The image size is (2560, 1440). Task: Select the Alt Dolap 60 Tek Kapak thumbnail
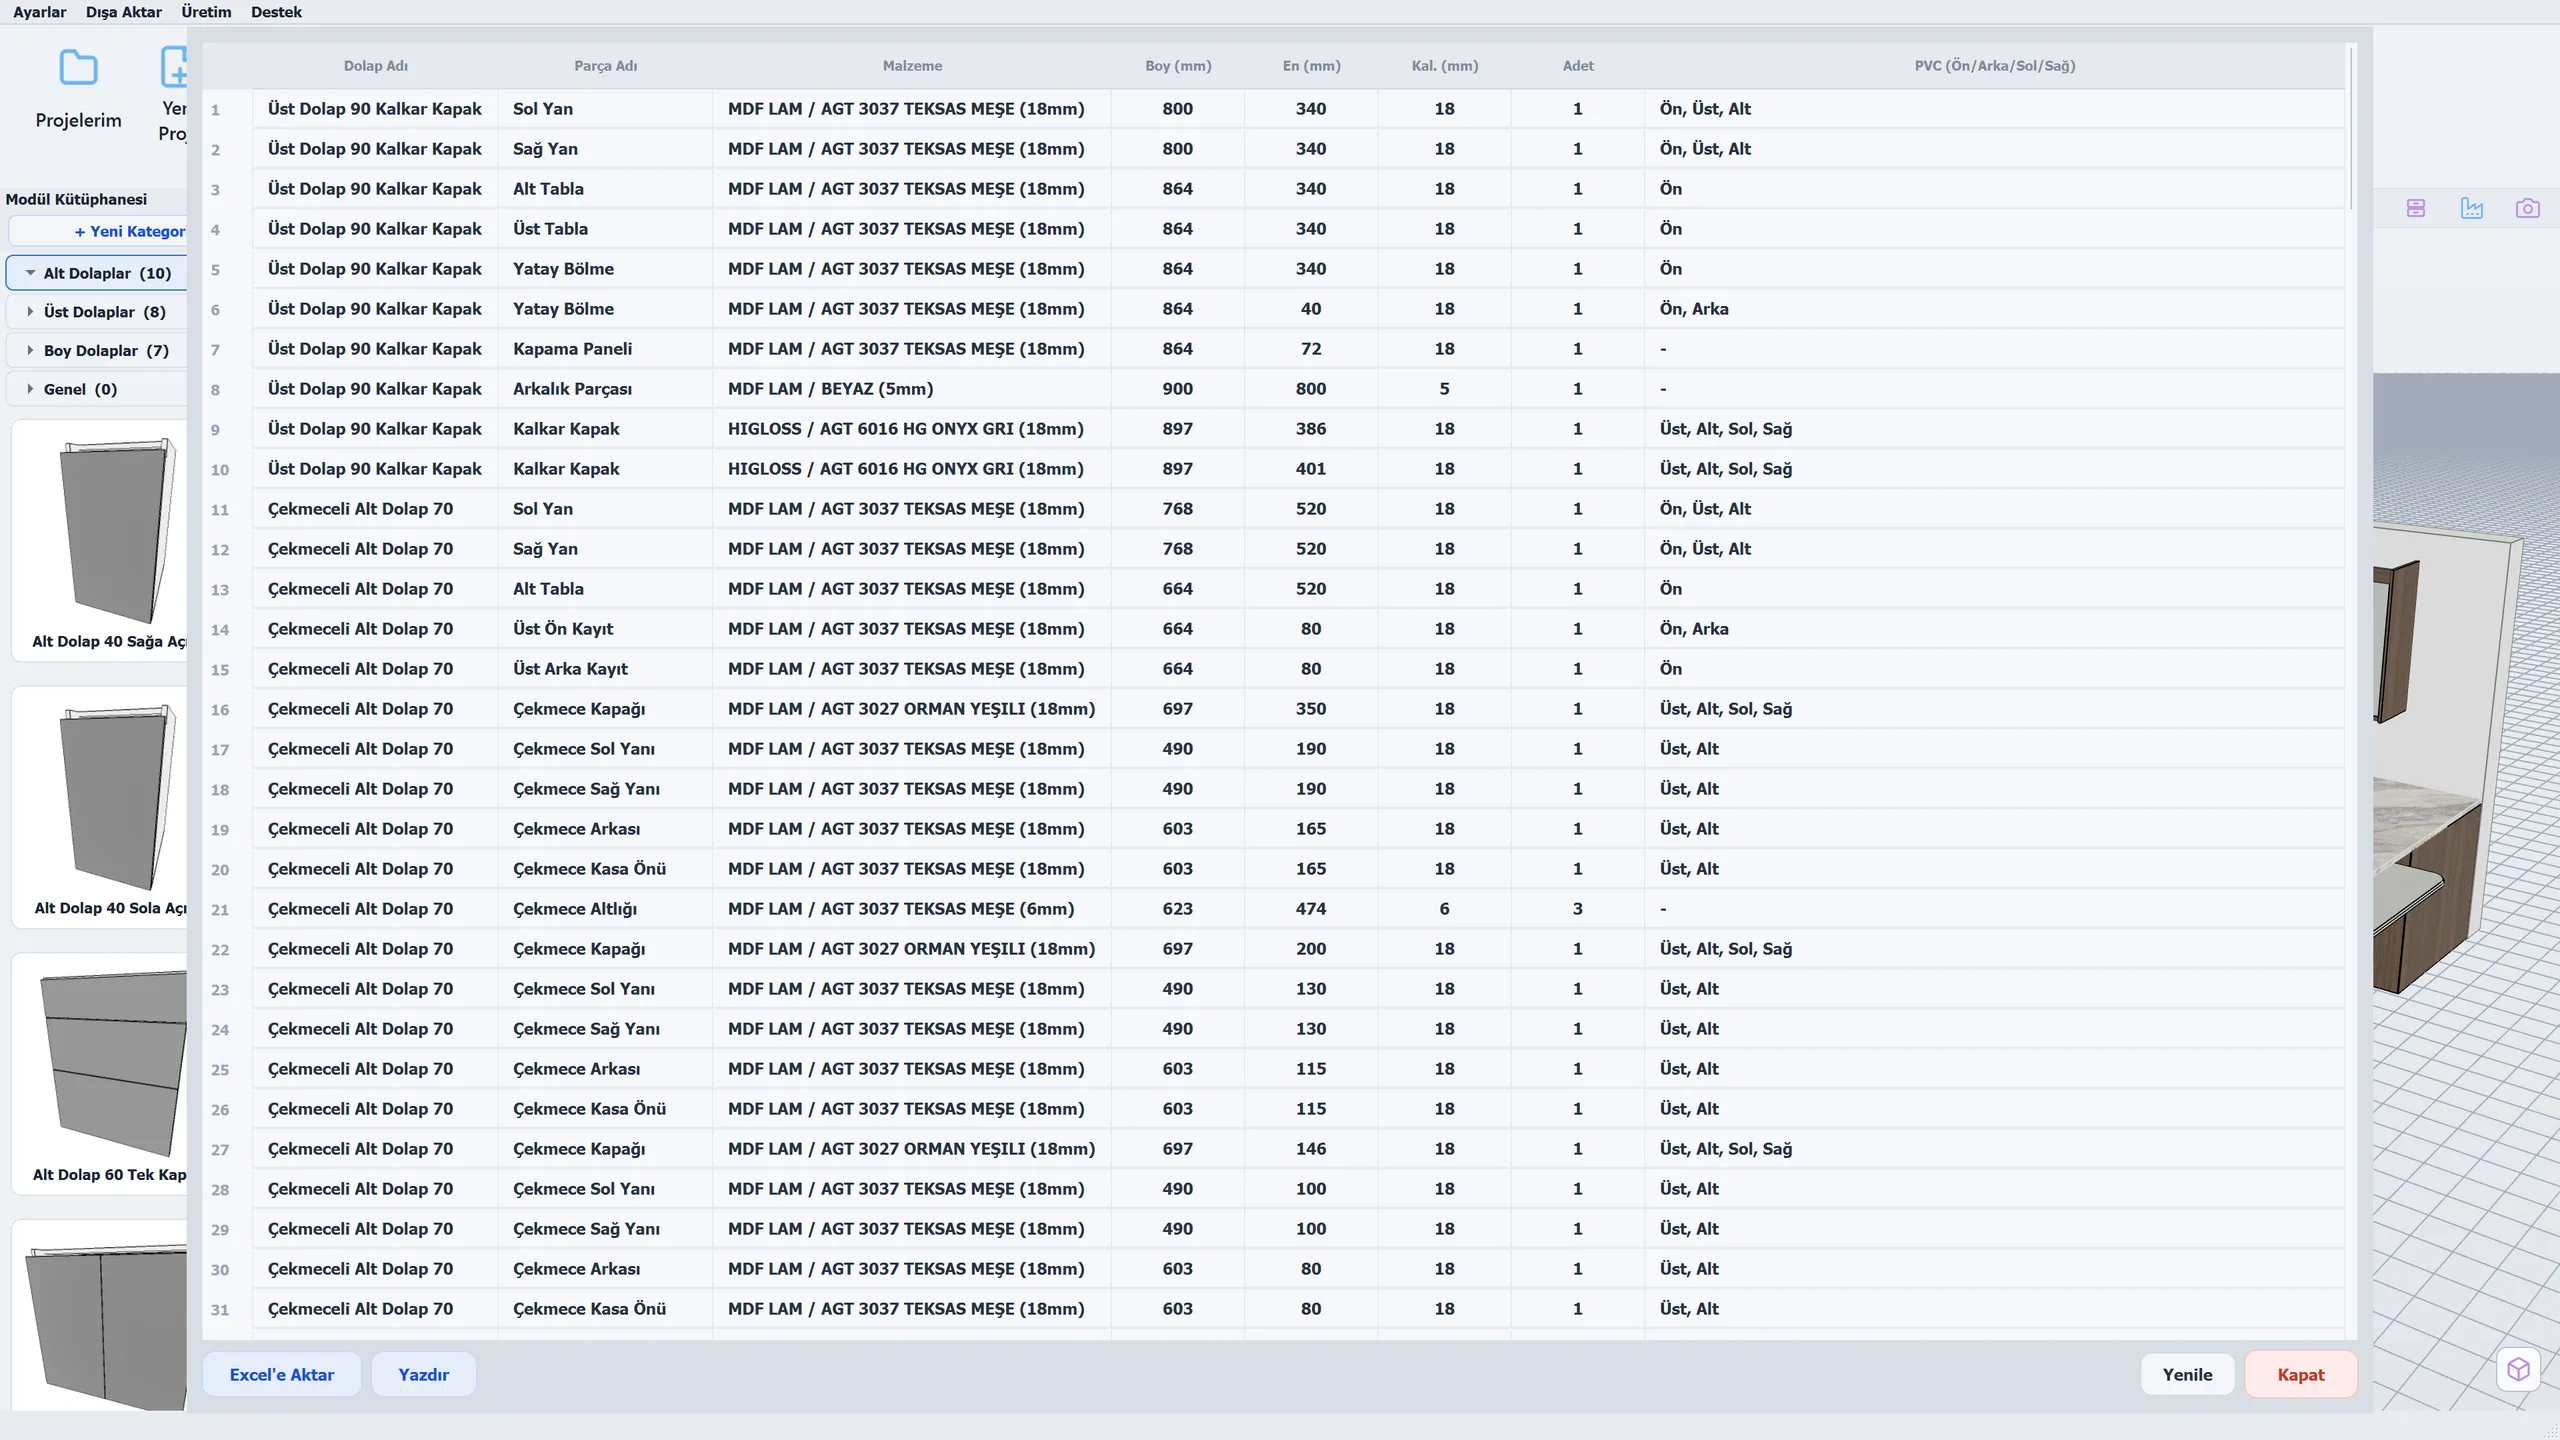pyautogui.click(x=100, y=1075)
